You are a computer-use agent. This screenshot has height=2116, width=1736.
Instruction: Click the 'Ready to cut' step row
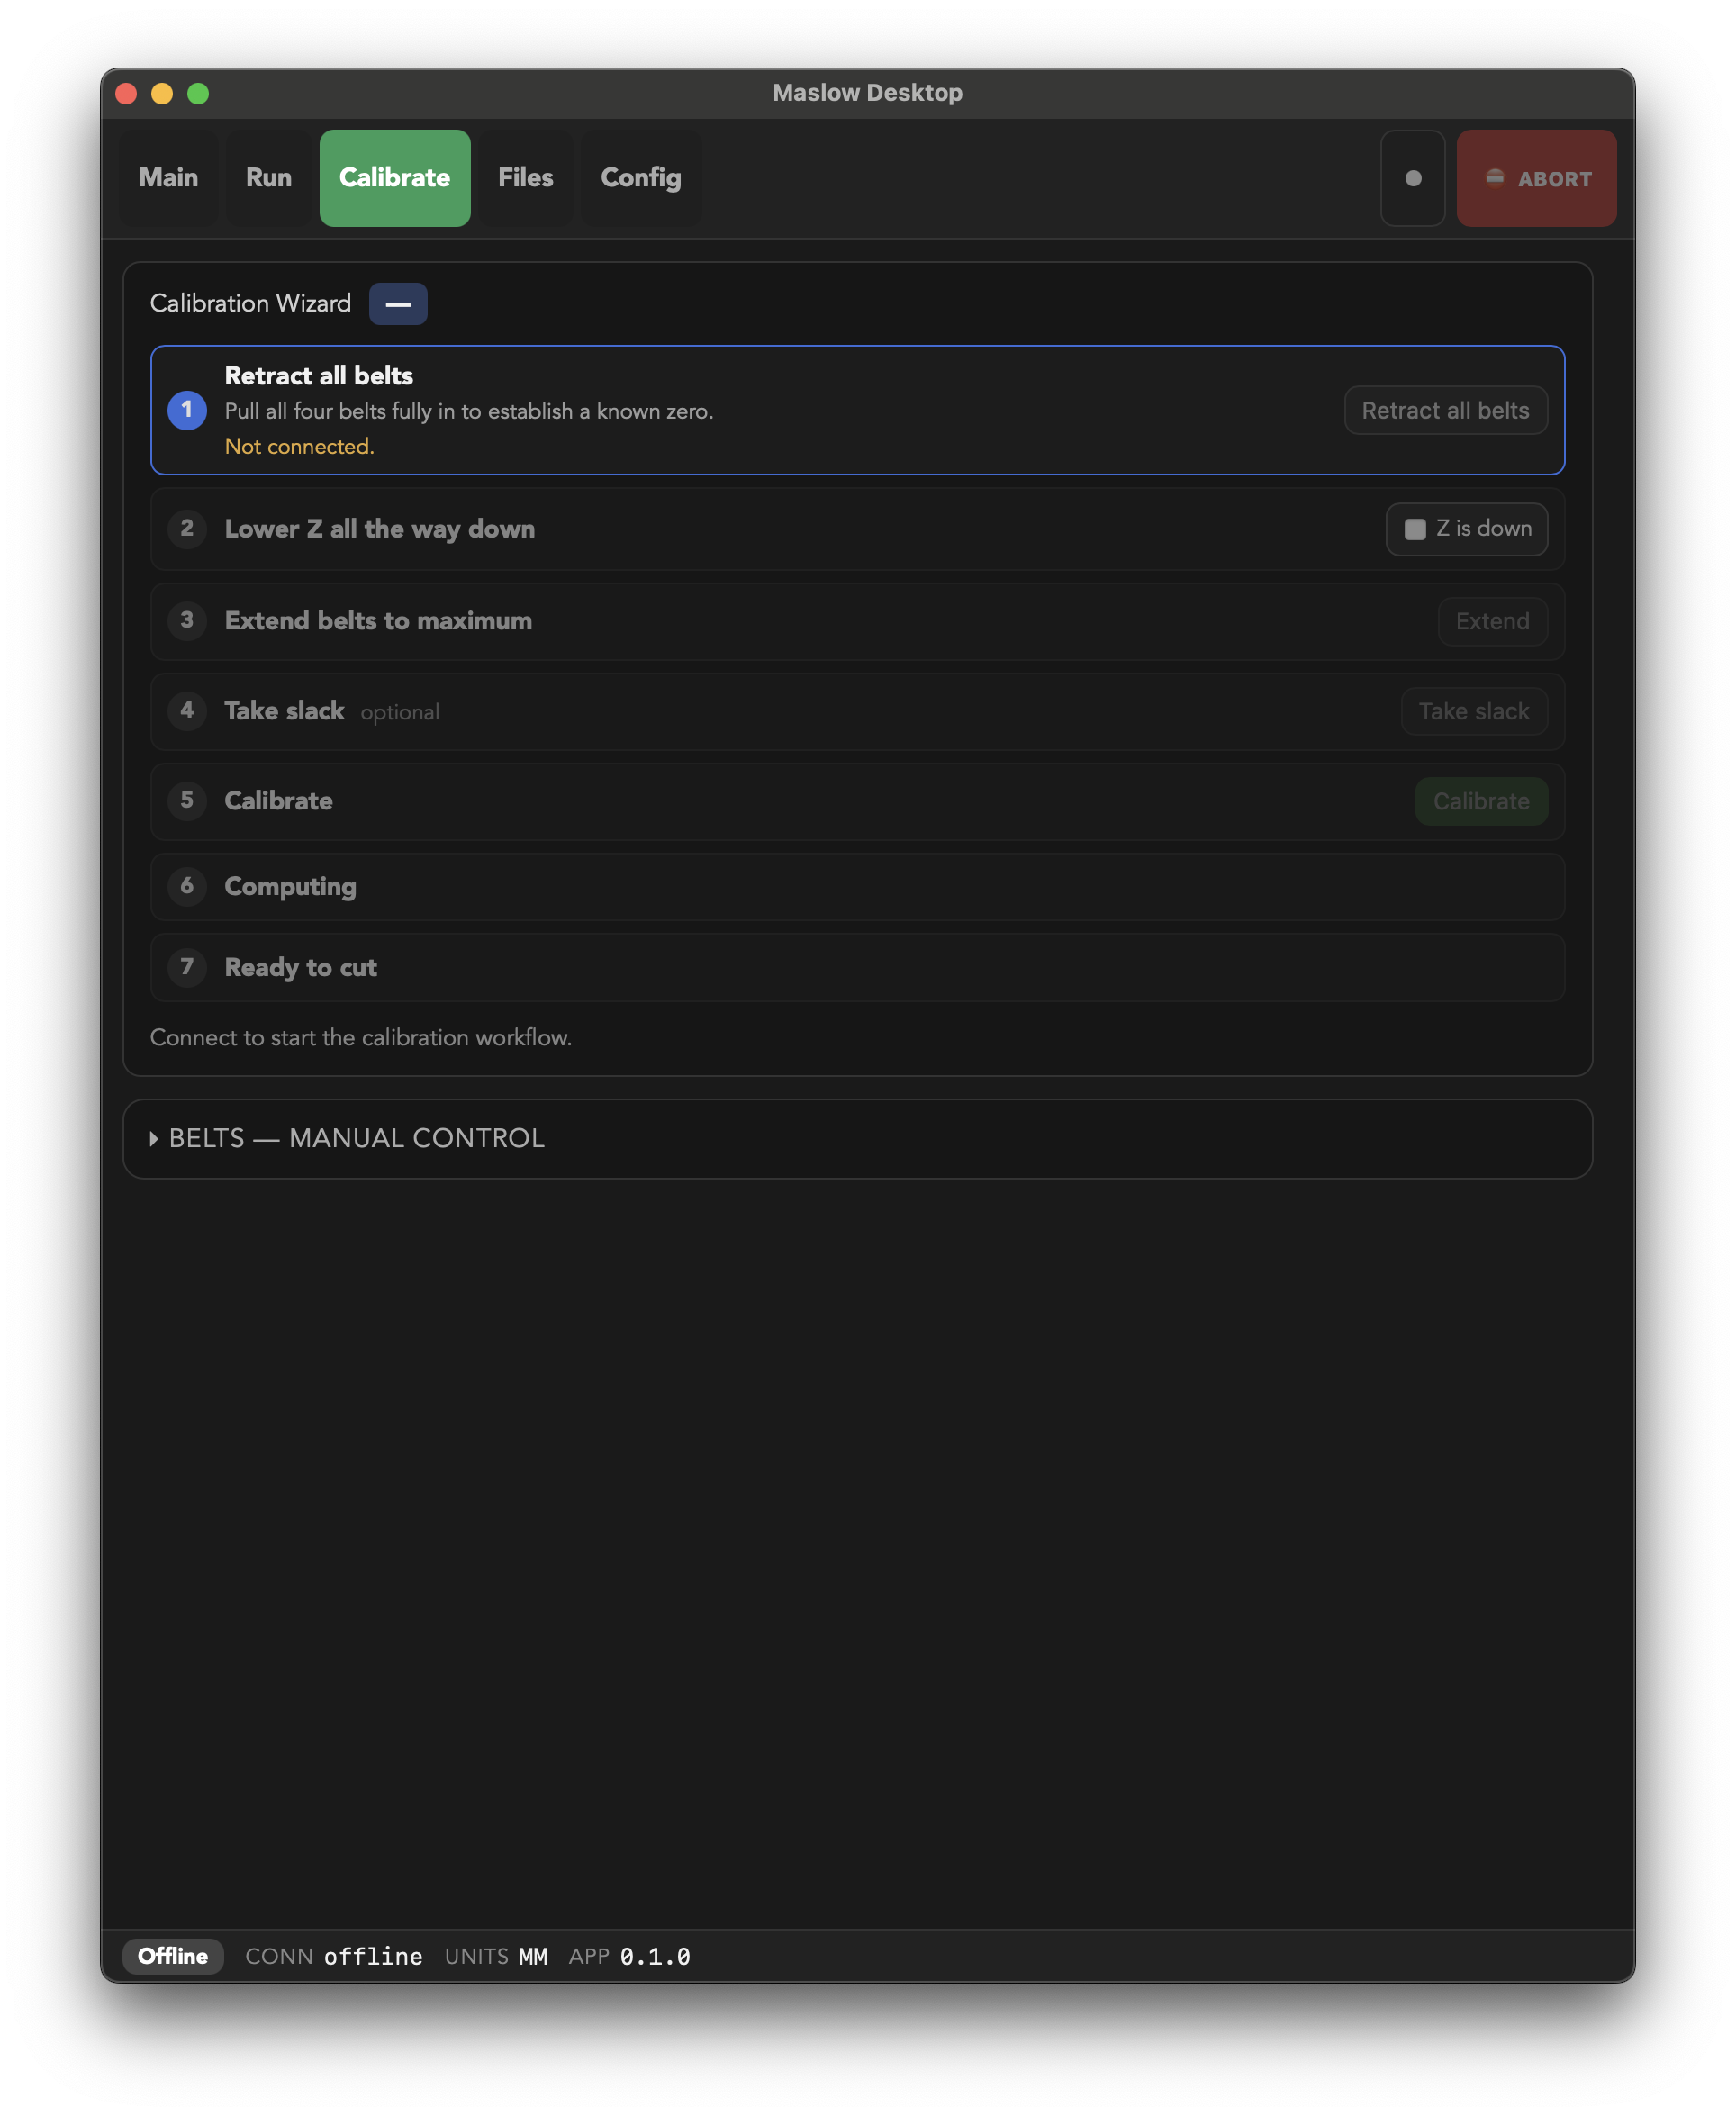click(857, 967)
